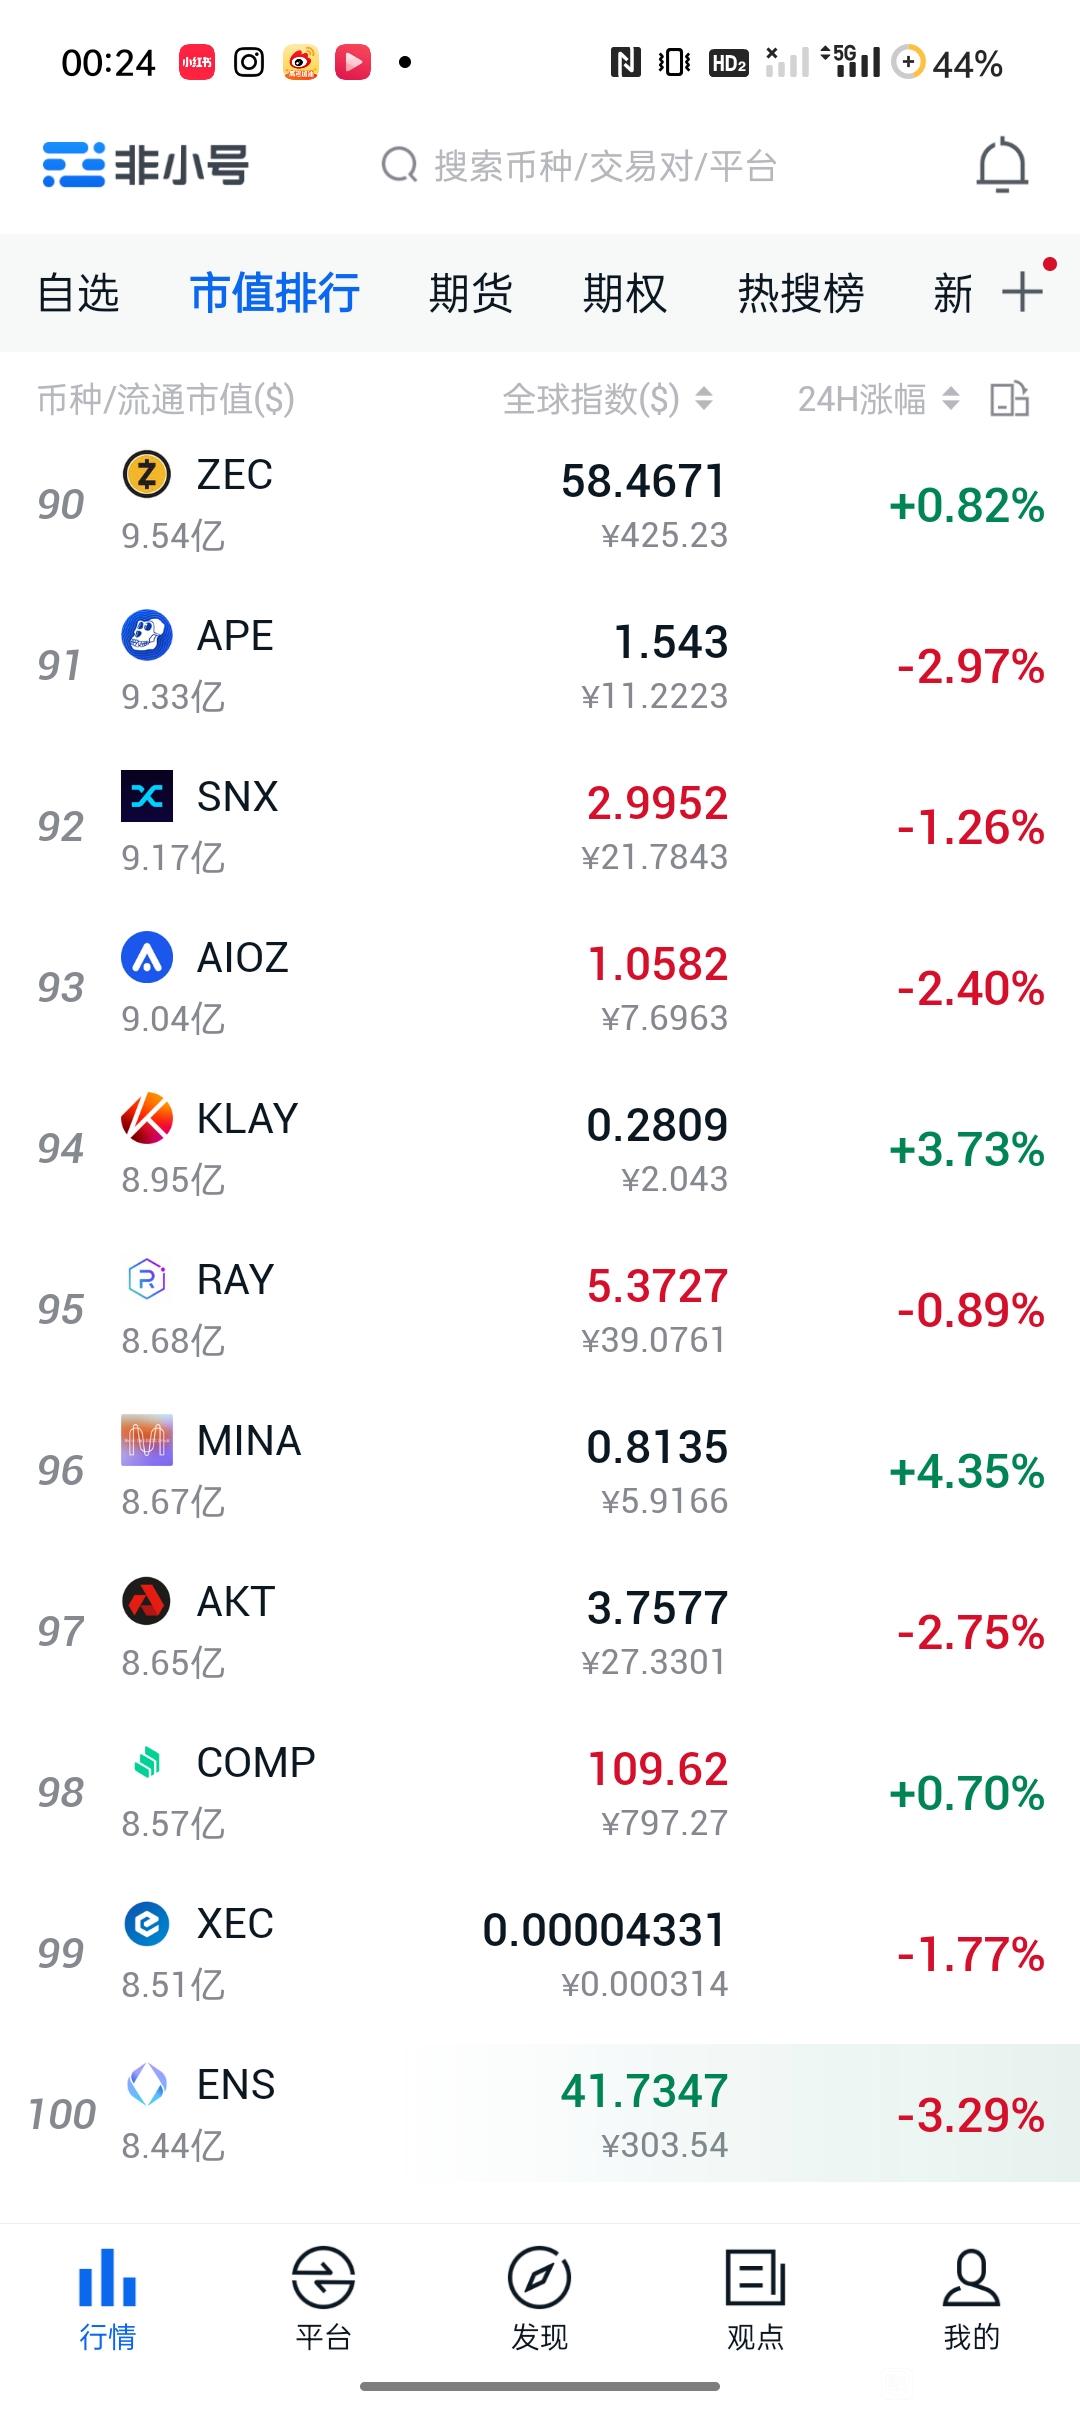The width and height of the screenshot is (1080, 2412).
Task: Open the 期货 tab
Action: click(x=470, y=293)
